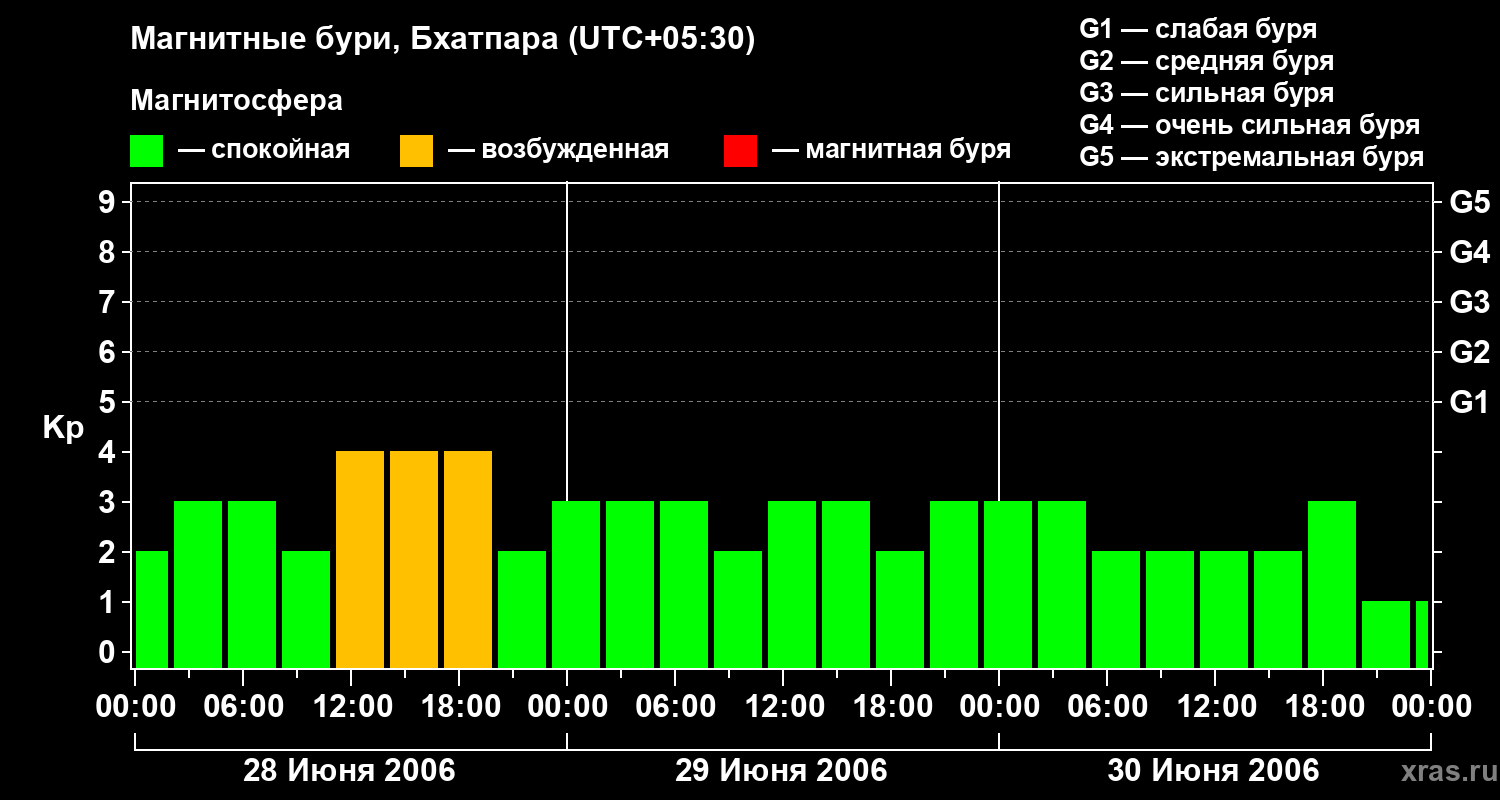This screenshot has width=1500, height=800.
Task: Click the G5 storm level axis label
Action: point(1469,202)
